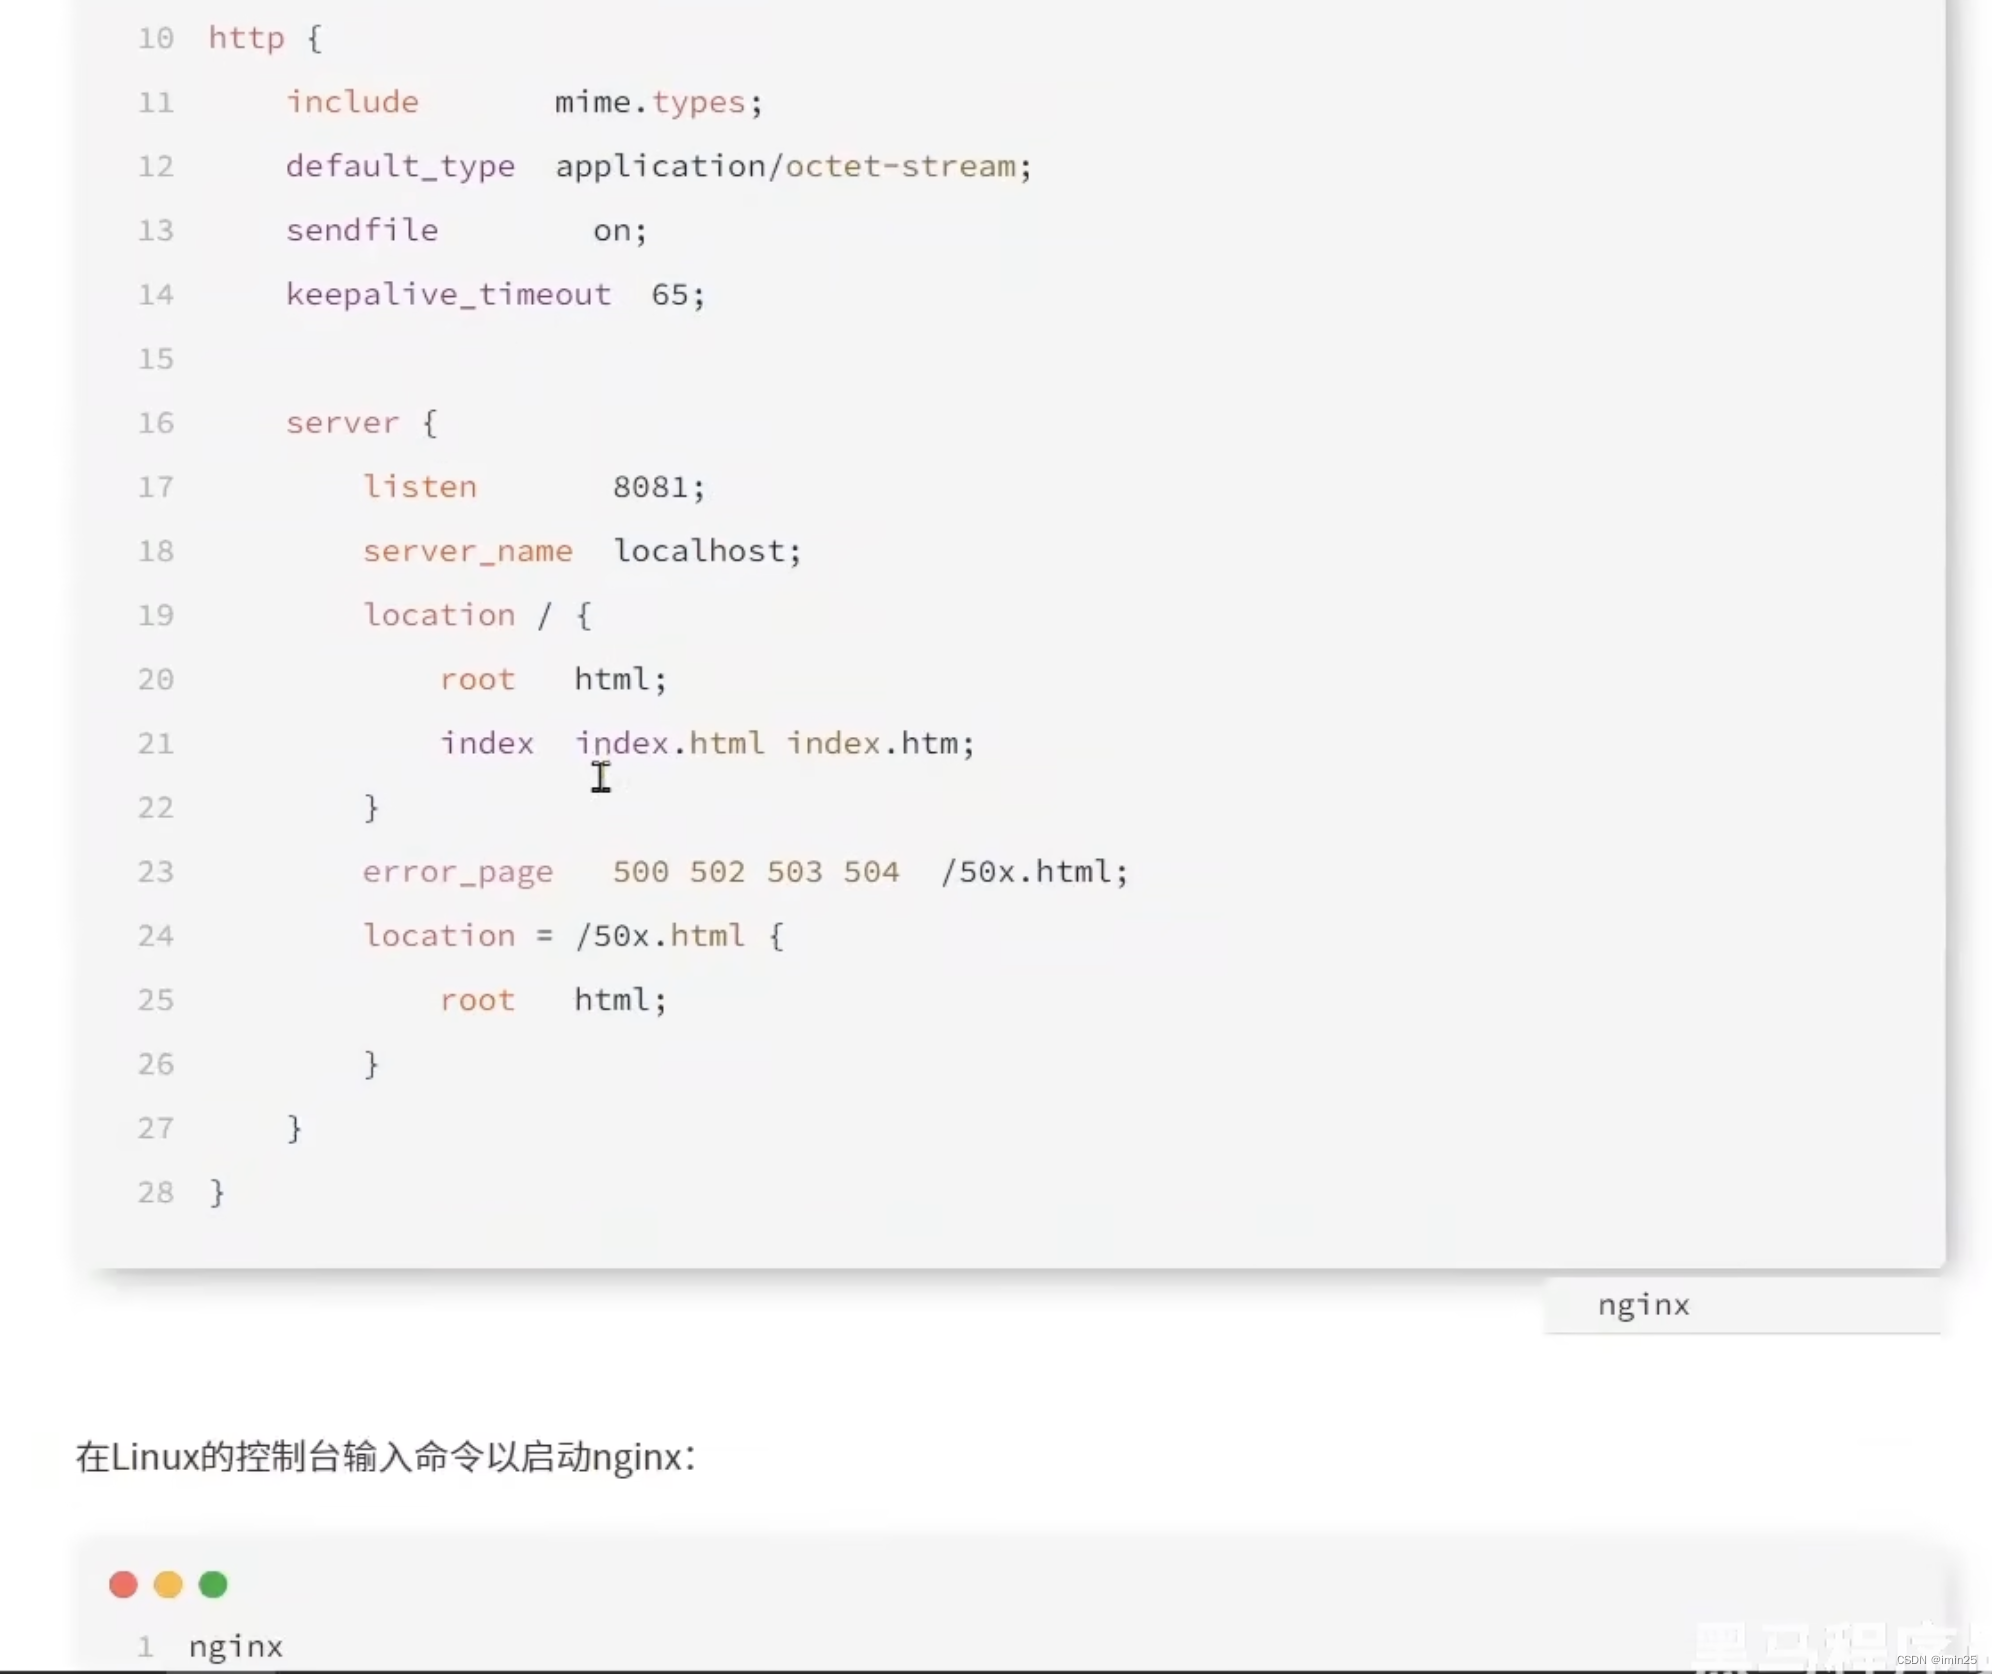Click the 'nginx' command in terminal block
Image resolution: width=1992 pixels, height=1674 pixels.
(x=236, y=1647)
